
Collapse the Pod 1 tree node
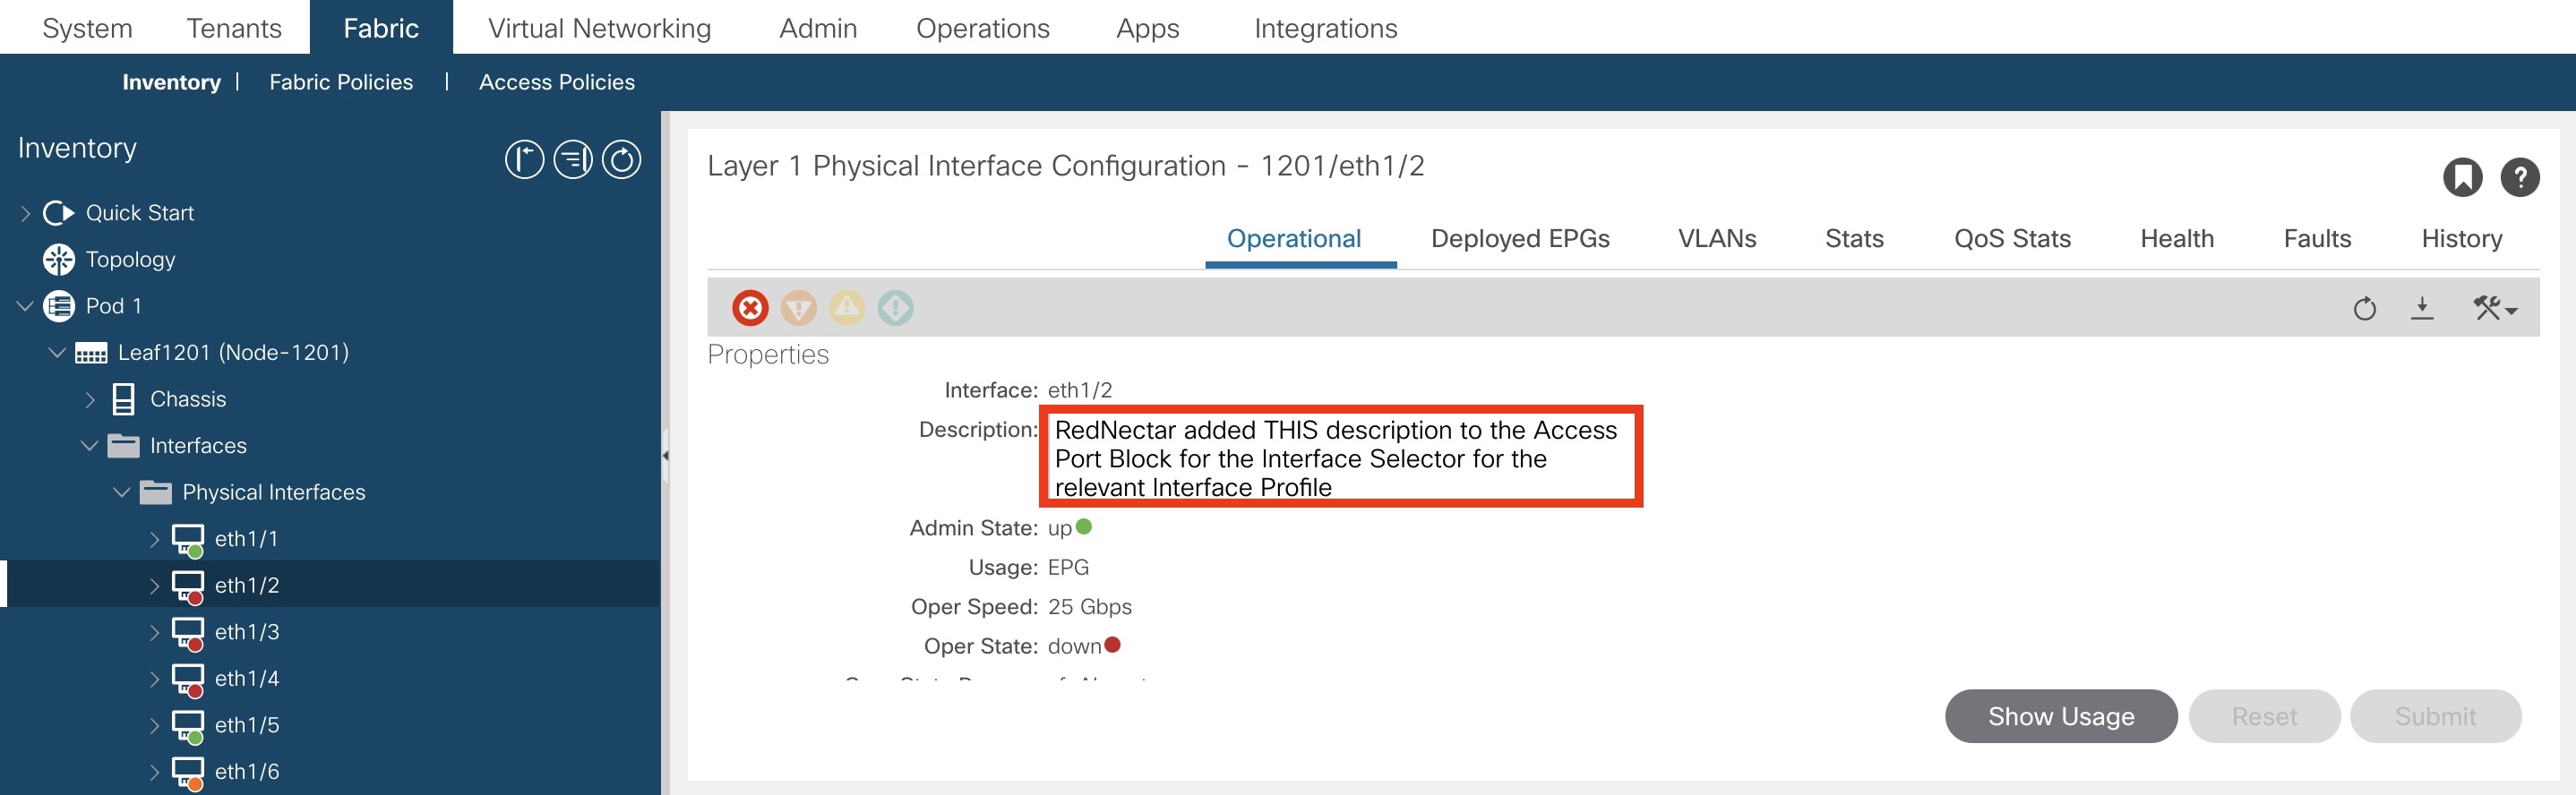pos(25,306)
